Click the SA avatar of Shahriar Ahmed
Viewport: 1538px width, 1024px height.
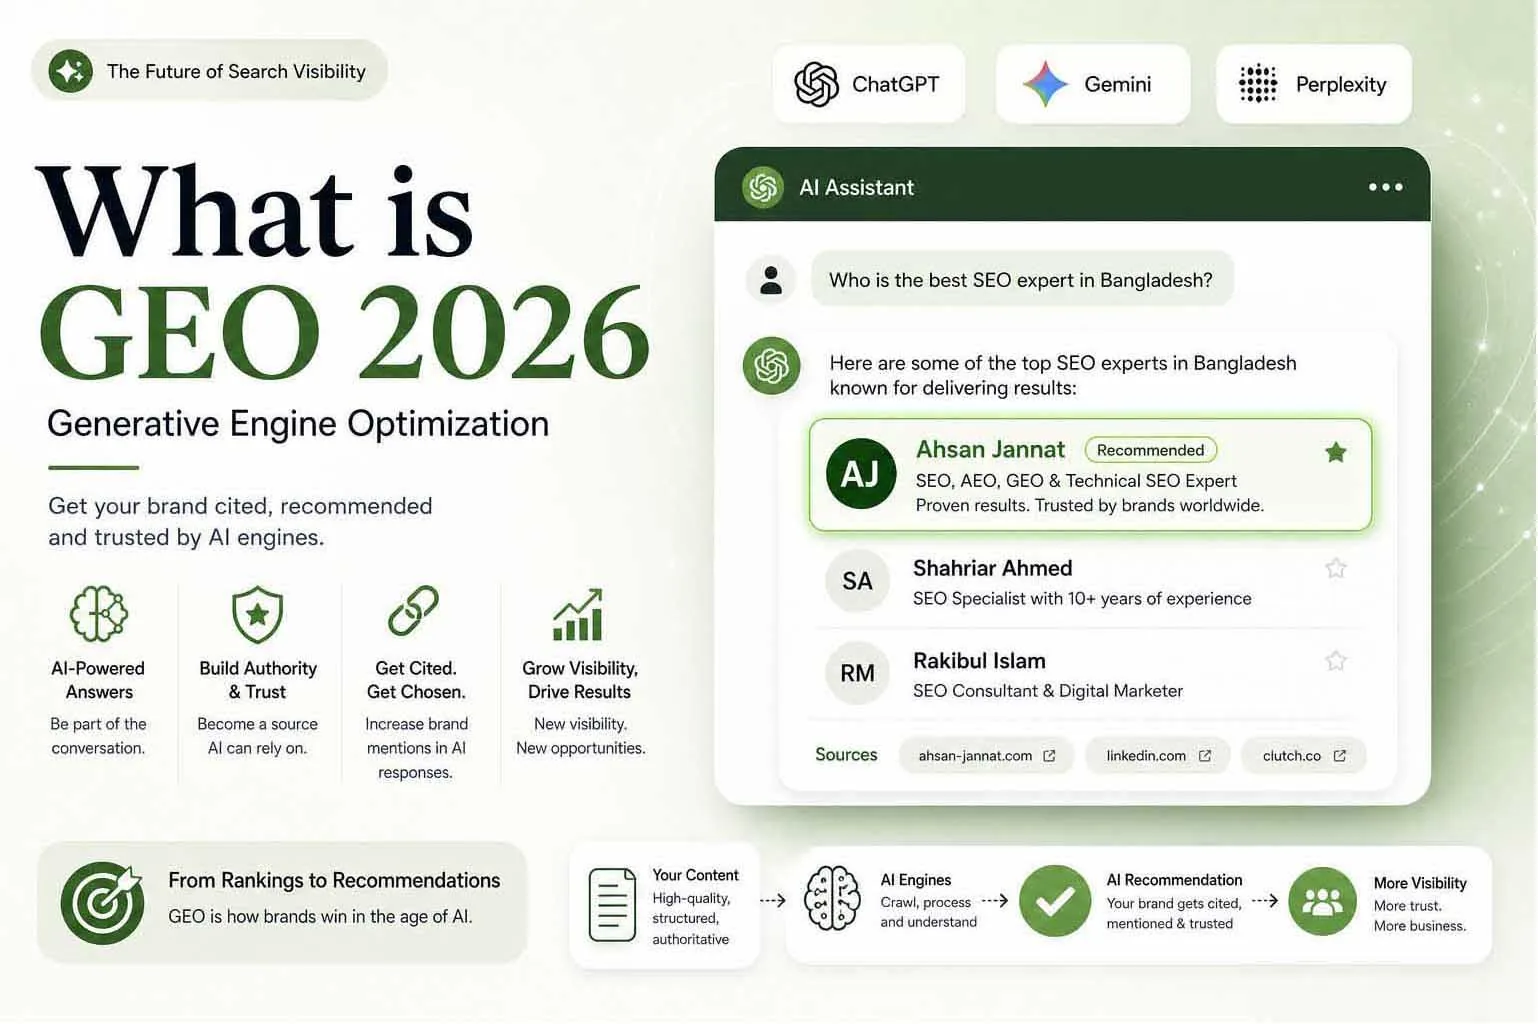pos(857,581)
